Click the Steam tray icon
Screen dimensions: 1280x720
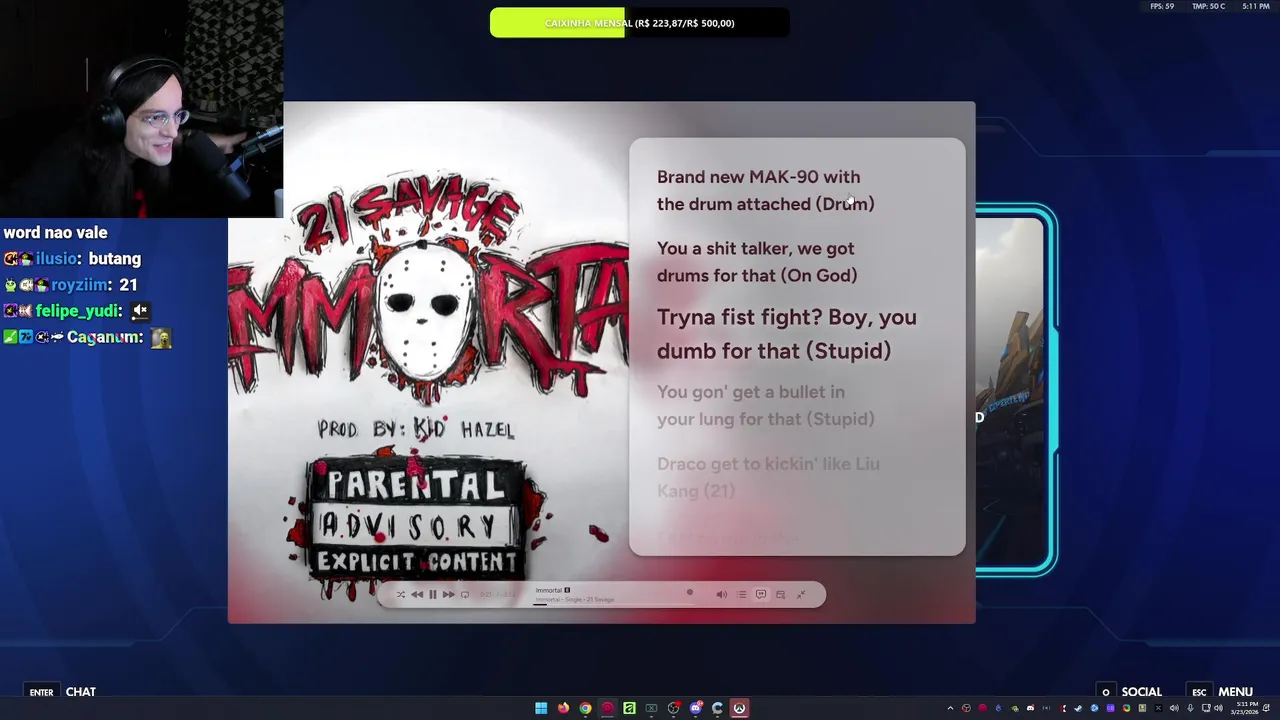tap(1078, 708)
